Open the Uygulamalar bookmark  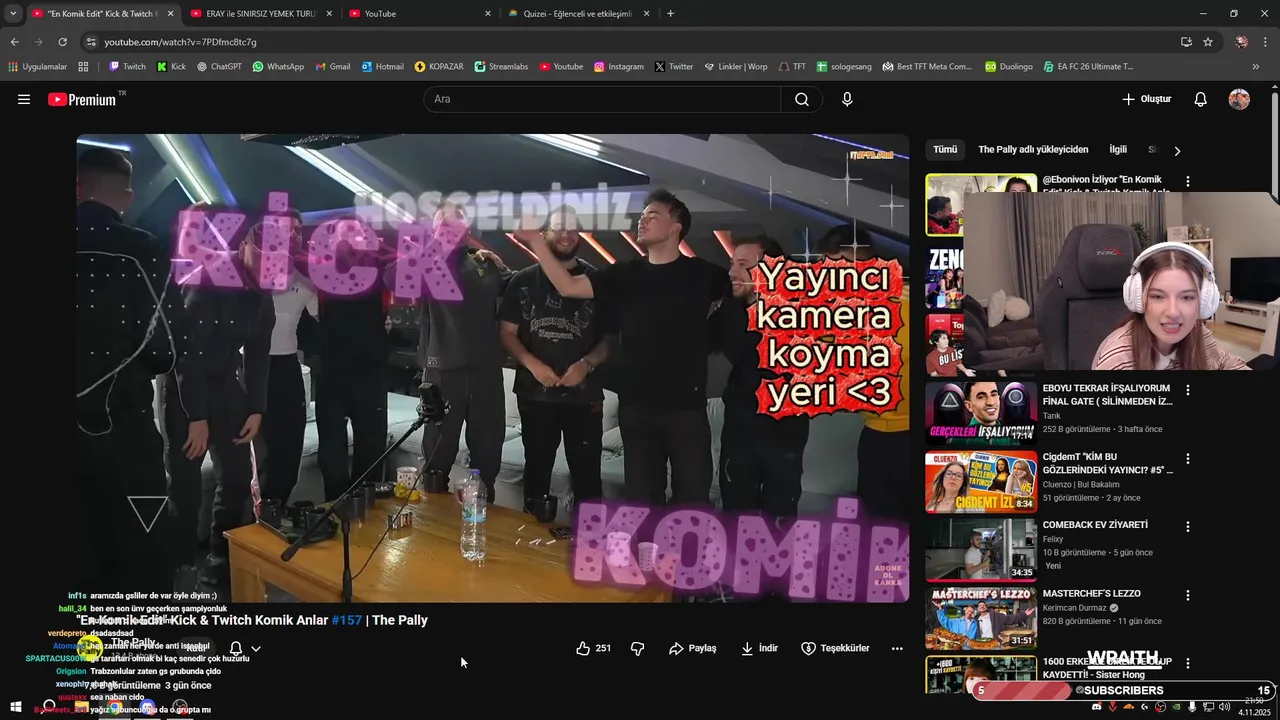point(37,67)
